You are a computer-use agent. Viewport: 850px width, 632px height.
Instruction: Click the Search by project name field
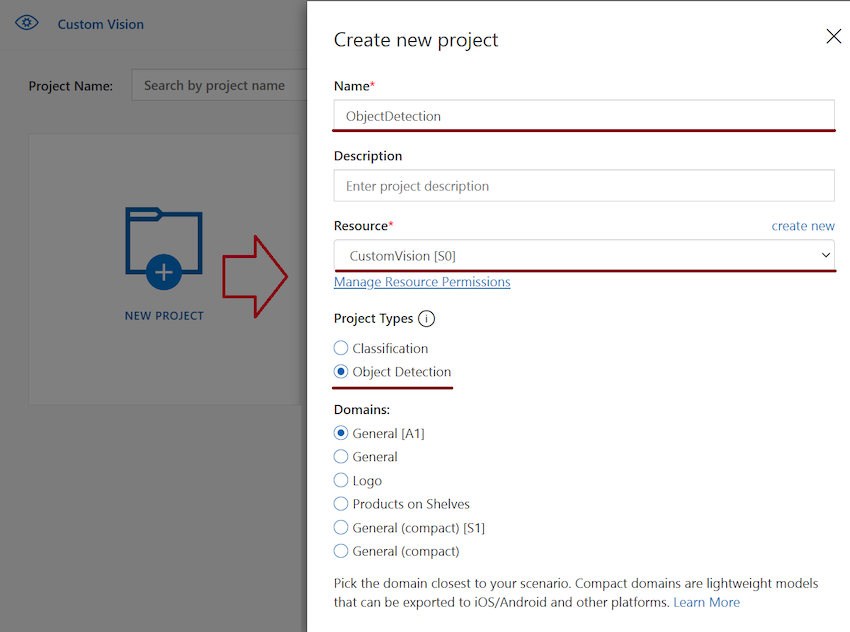[x=219, y=85]
